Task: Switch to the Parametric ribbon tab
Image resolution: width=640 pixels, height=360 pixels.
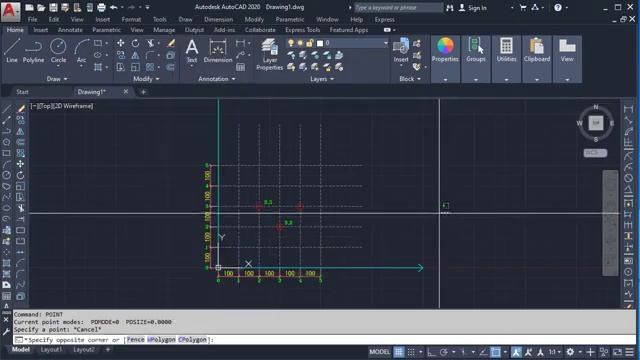Action: [106, 30]
